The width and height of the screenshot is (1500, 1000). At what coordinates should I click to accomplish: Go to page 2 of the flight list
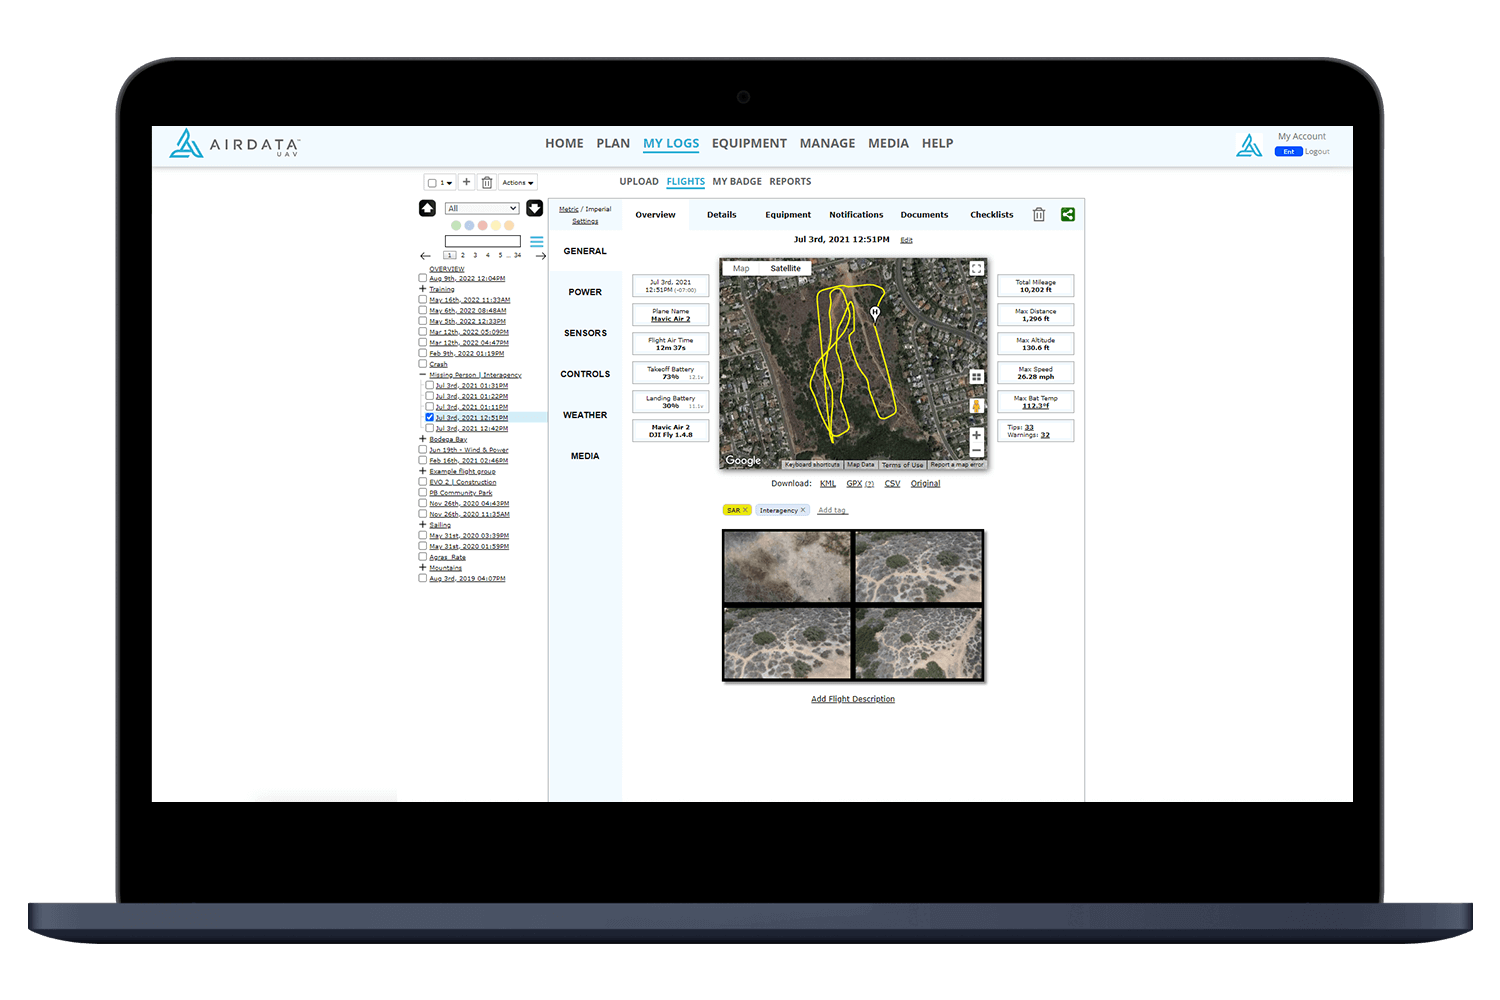[462, 255]
